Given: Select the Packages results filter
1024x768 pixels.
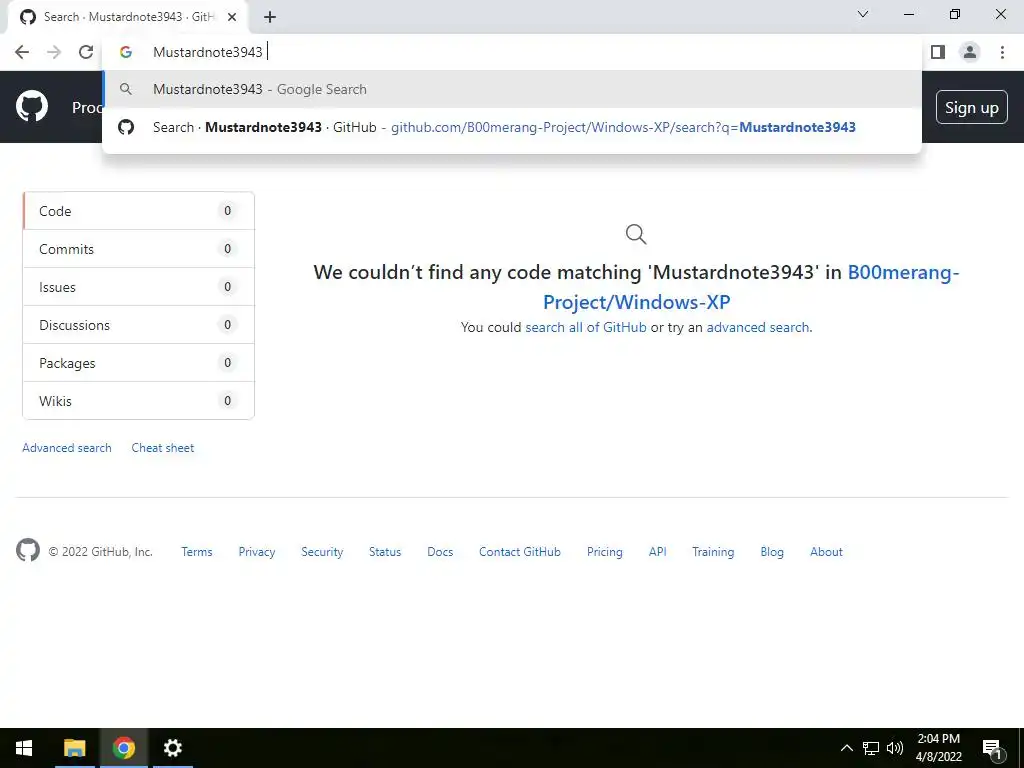Looking at the screenshot, I should (x=138, y=362).
